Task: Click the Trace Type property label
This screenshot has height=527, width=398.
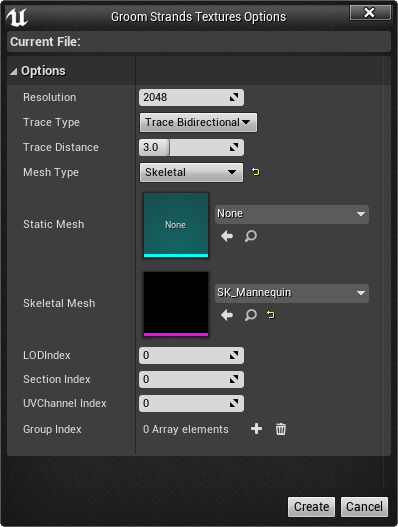Action: point(51,122)
